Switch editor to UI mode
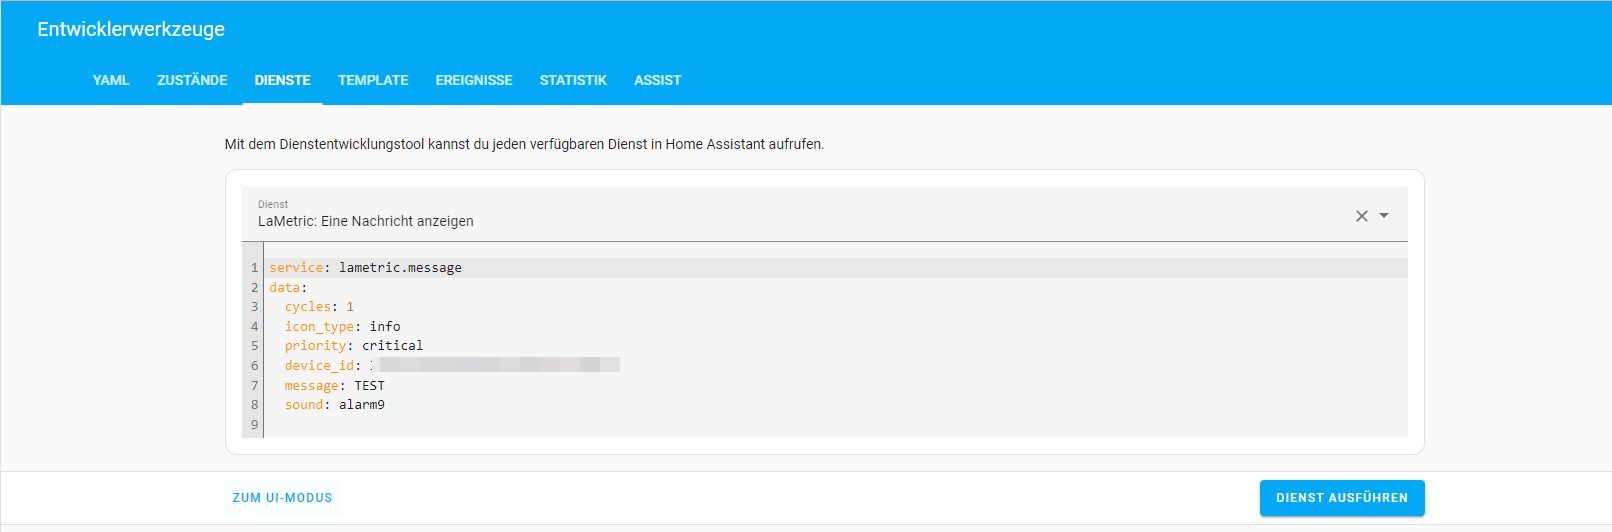 click(282, 498)
